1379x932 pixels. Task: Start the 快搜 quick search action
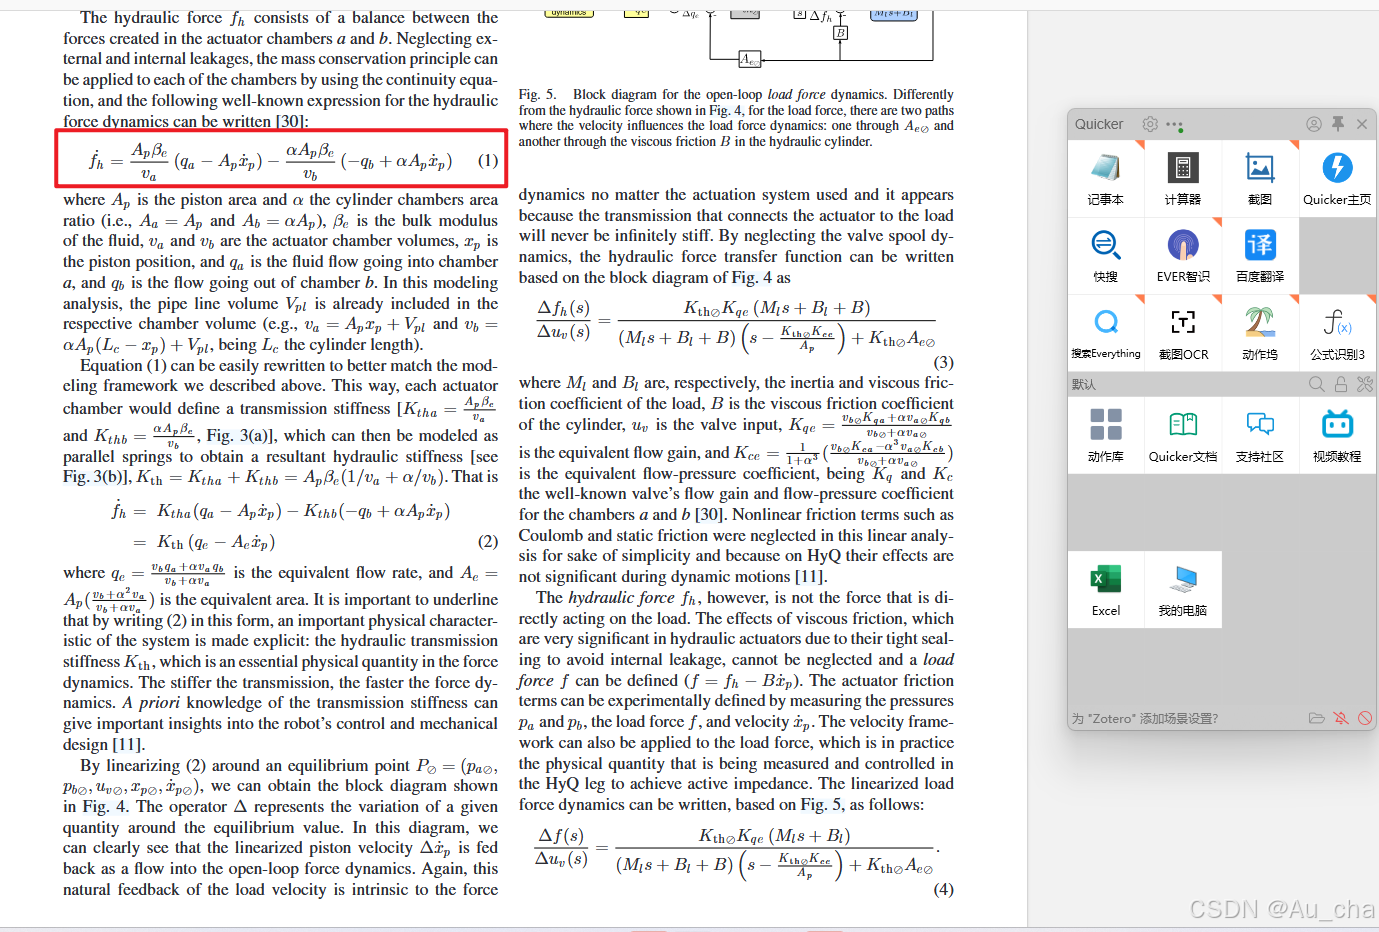[x=1106, y=255]
